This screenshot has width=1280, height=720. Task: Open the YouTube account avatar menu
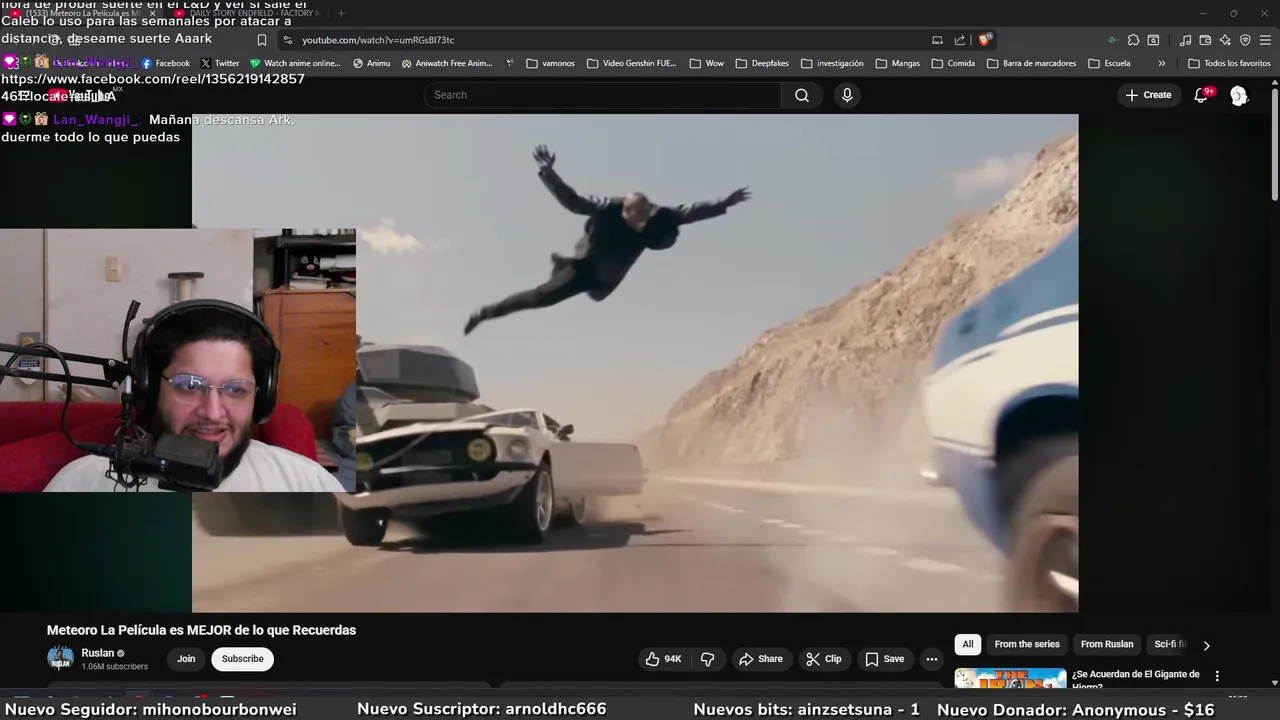(x=1239, y=95)
